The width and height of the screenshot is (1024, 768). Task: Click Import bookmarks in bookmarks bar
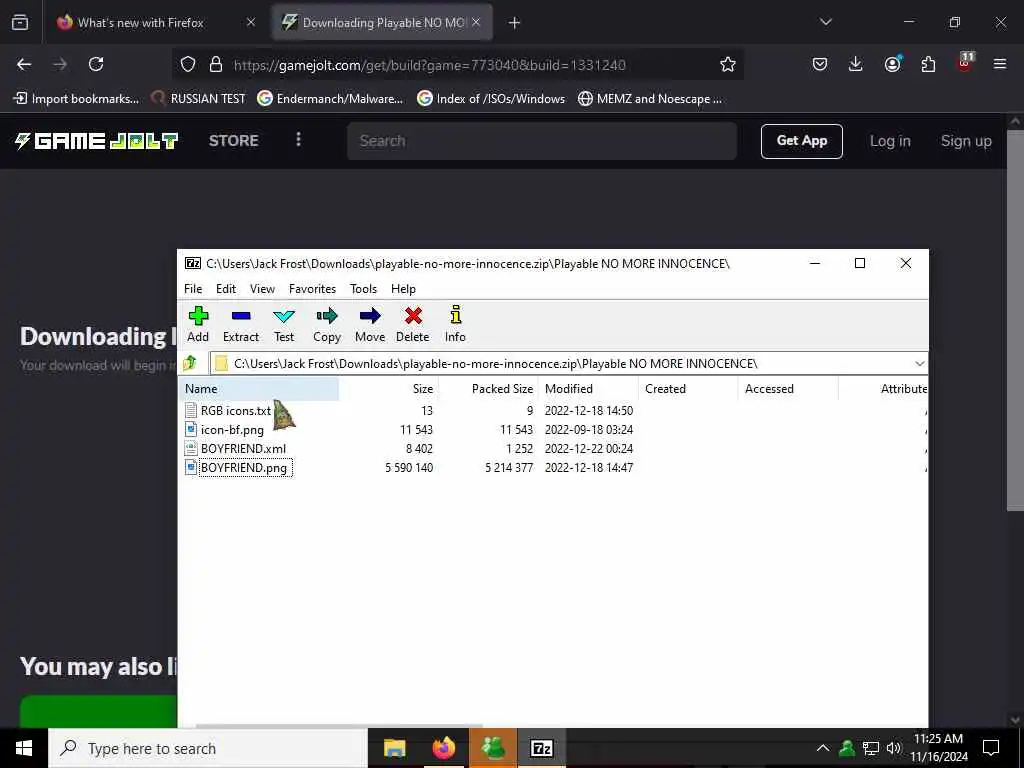click(76, 99)
